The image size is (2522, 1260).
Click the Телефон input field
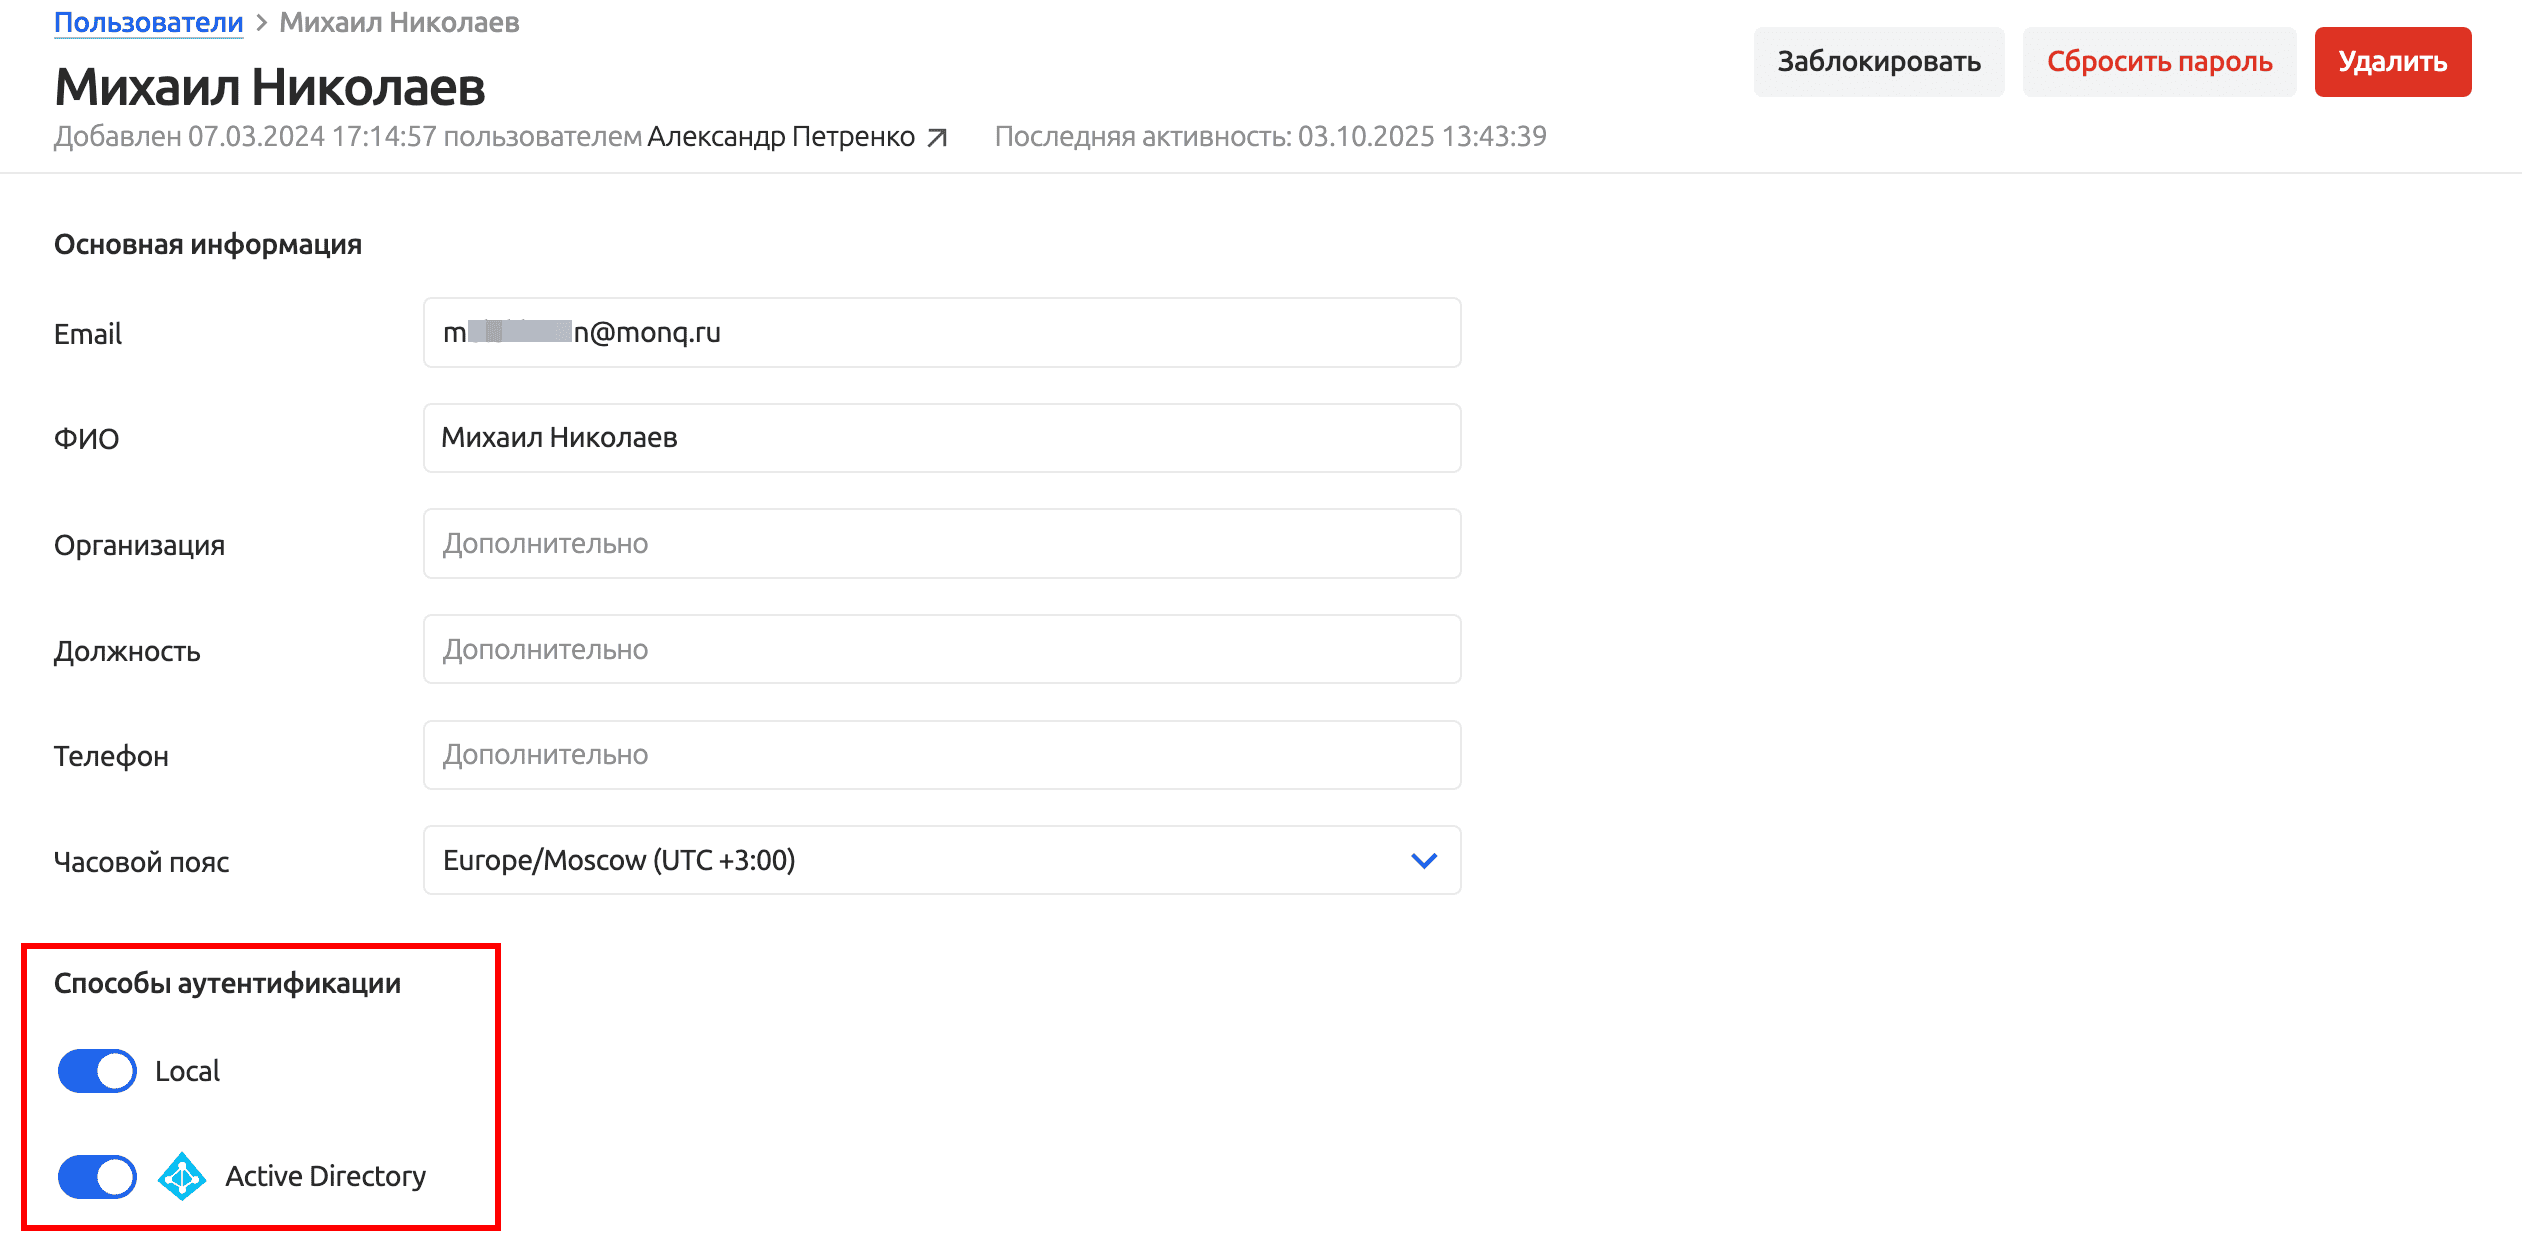942,755
